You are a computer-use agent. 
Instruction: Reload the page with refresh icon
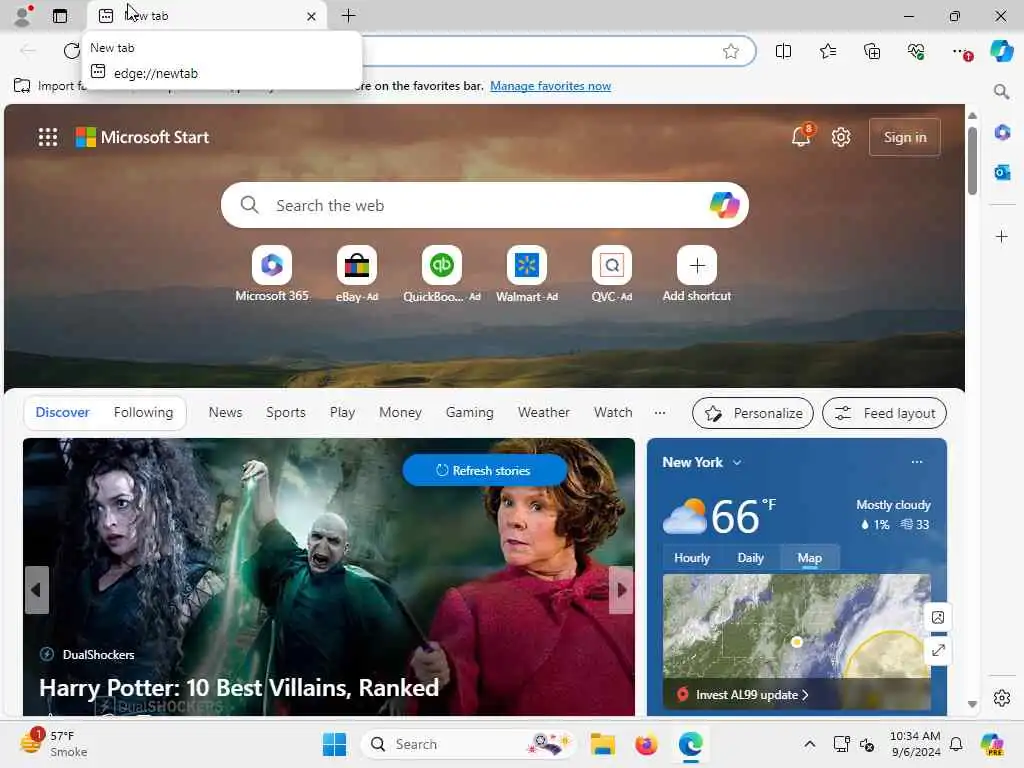(71, 51)
